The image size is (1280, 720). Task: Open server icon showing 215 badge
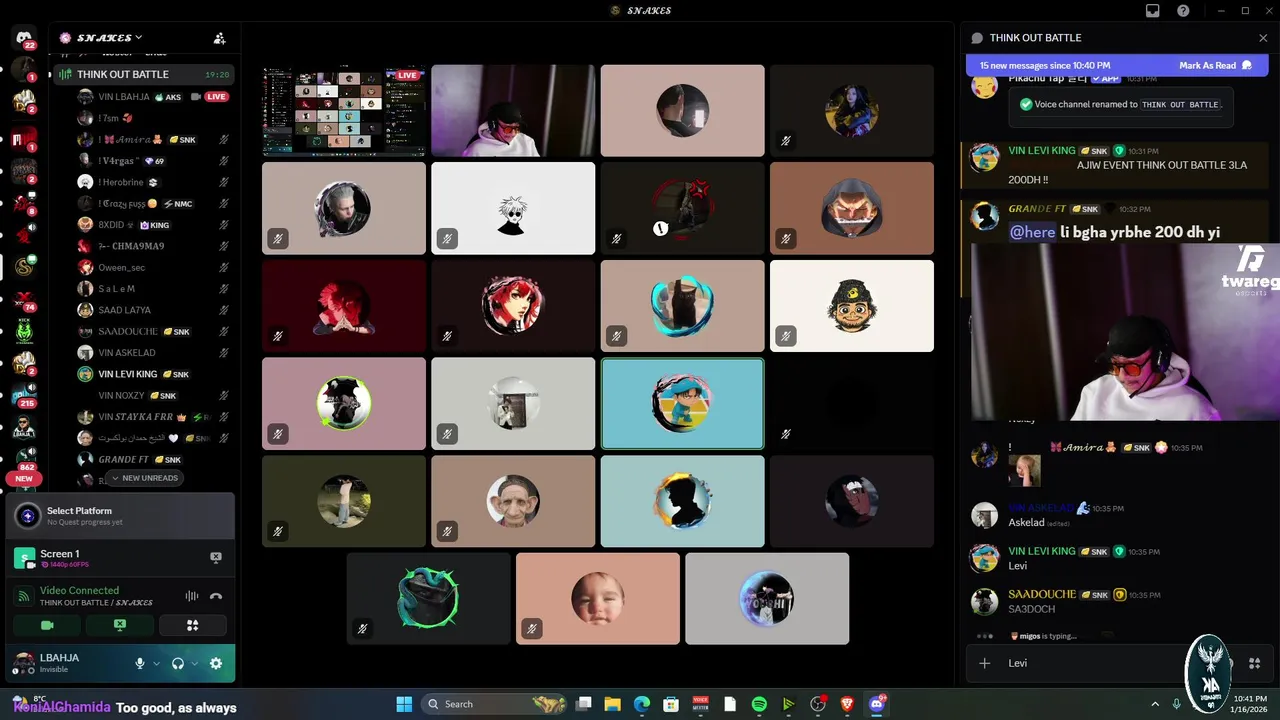pos(24,396)
